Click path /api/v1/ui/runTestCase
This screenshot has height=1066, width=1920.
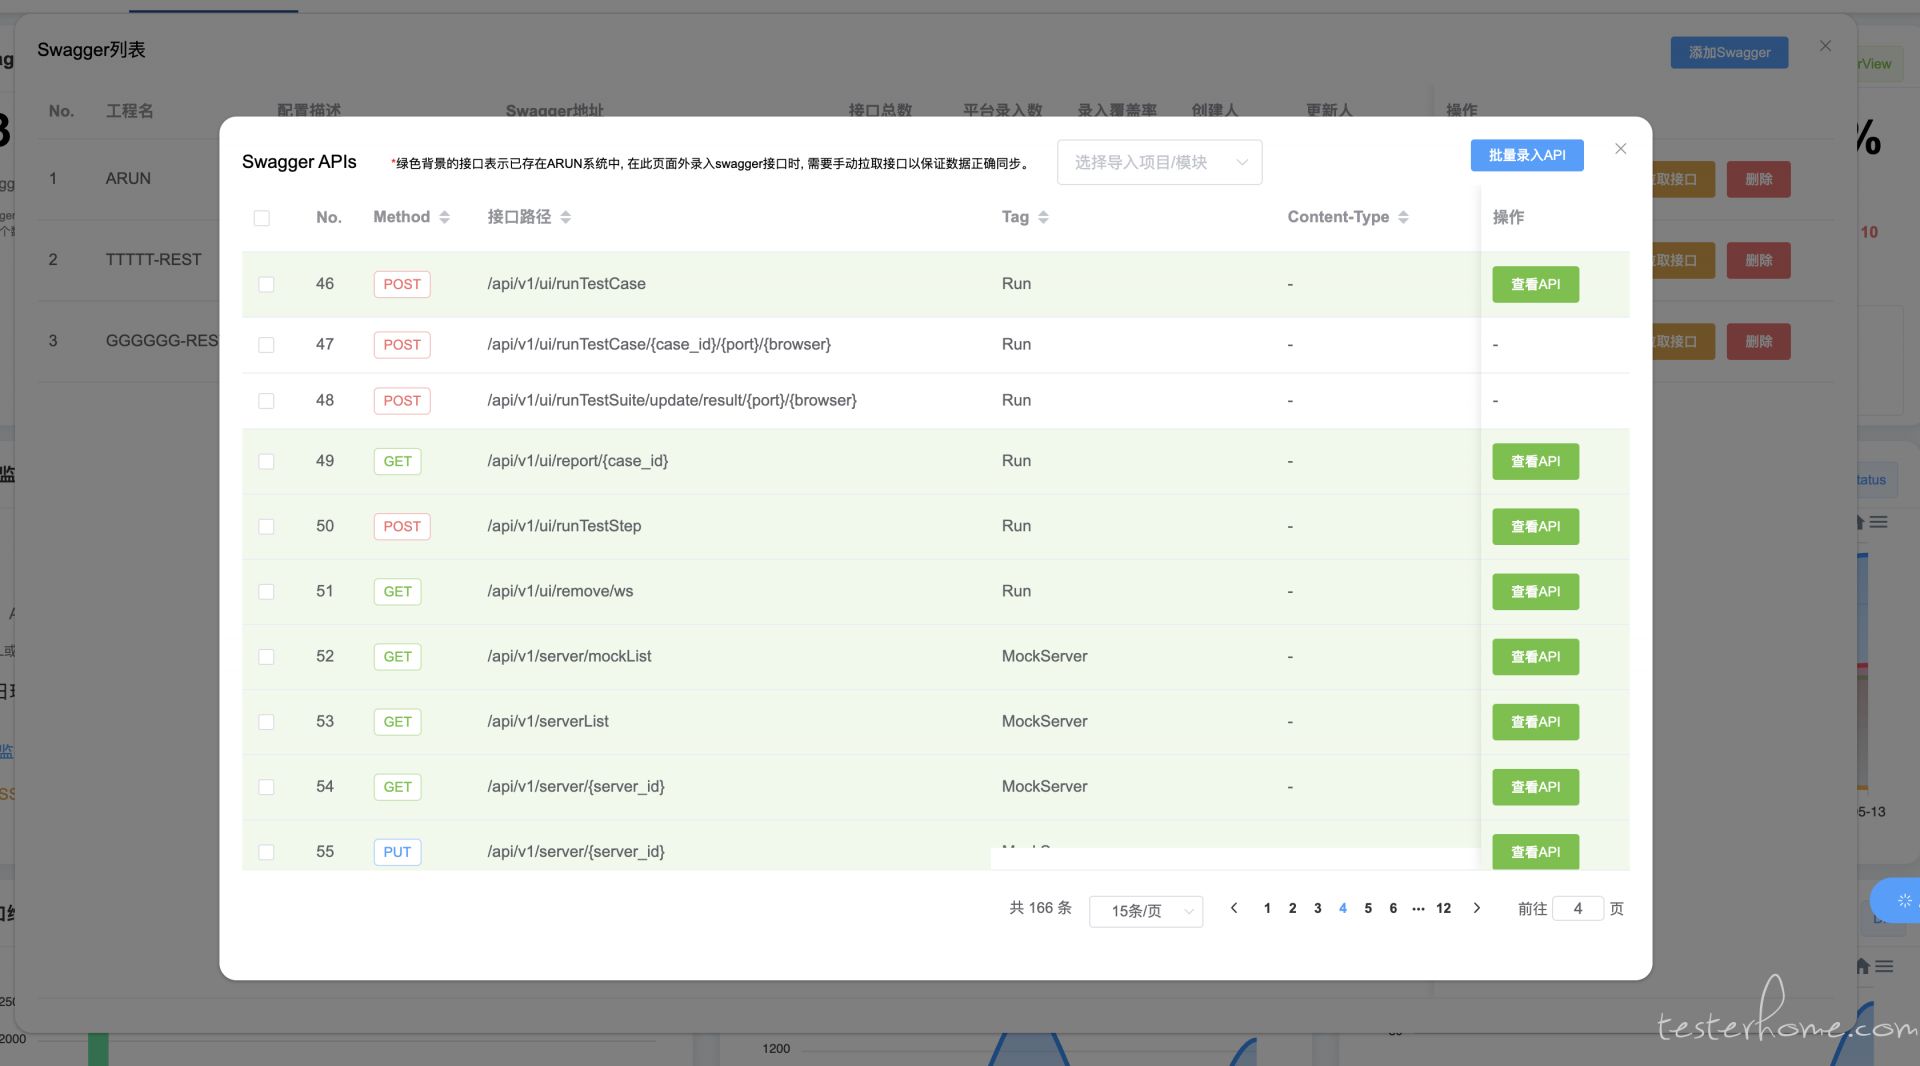(x=566, y=283)
